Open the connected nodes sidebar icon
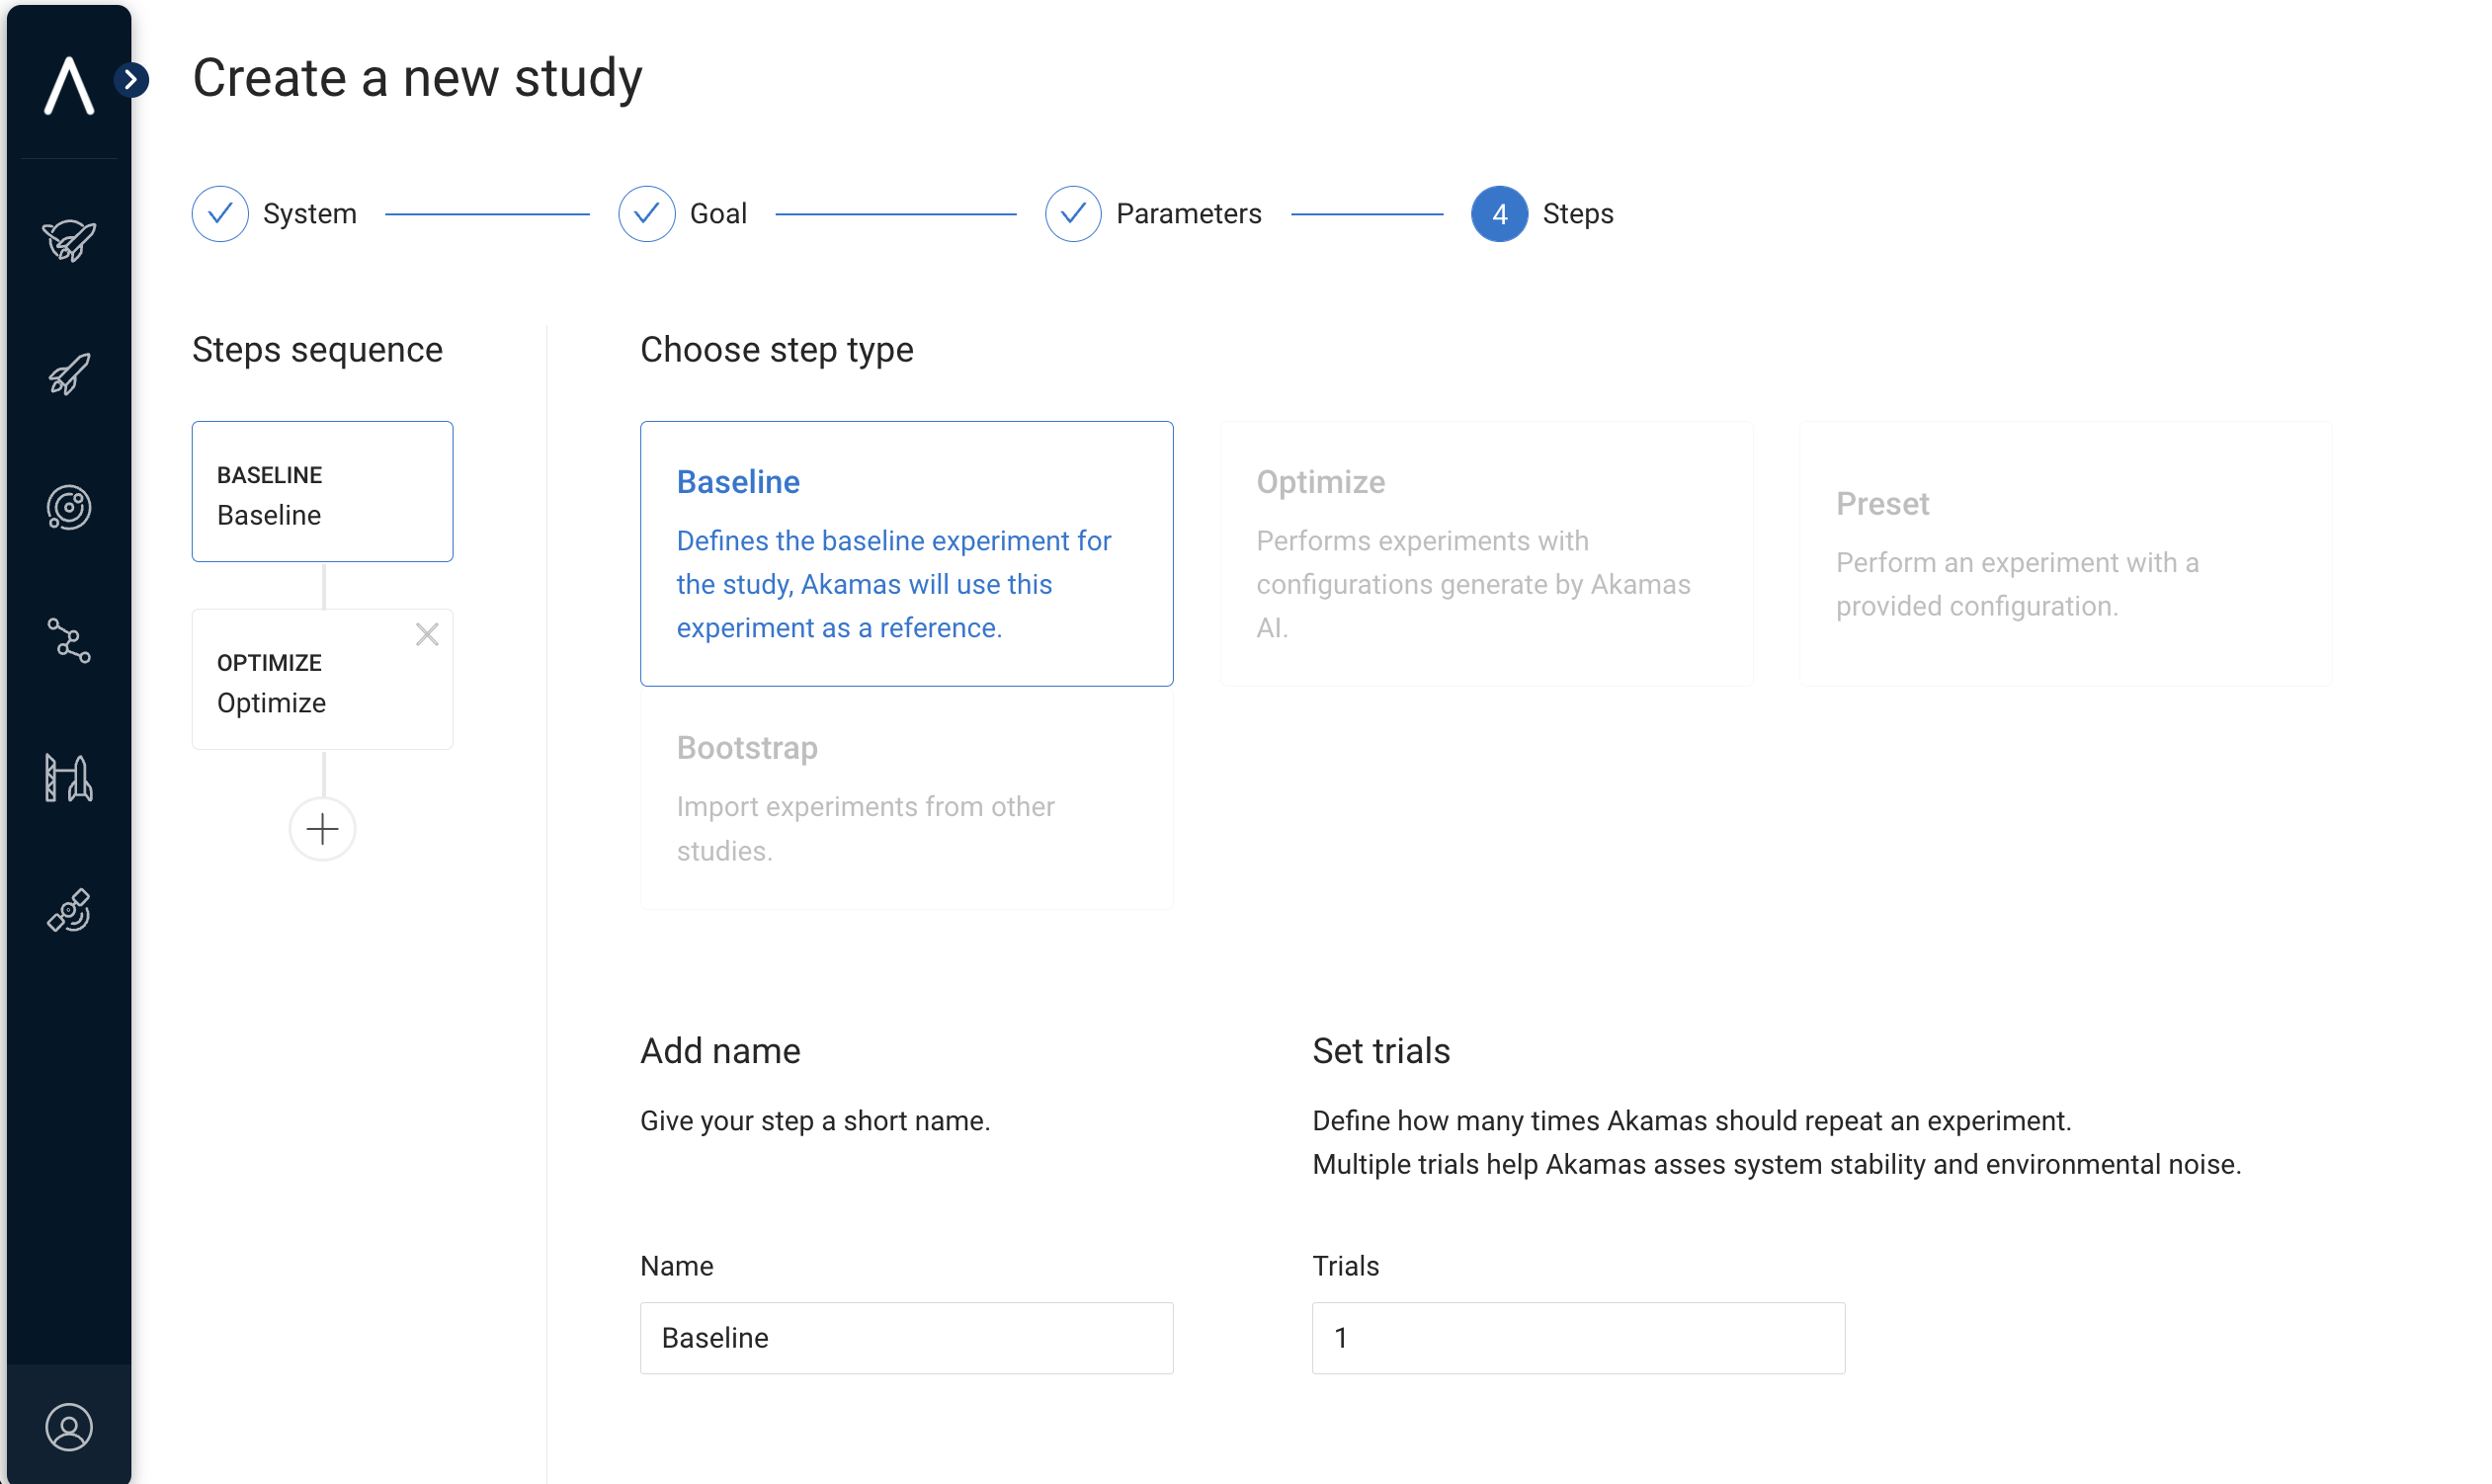Viewport: 2492px width, 1484px height. (x=69, y=641)
